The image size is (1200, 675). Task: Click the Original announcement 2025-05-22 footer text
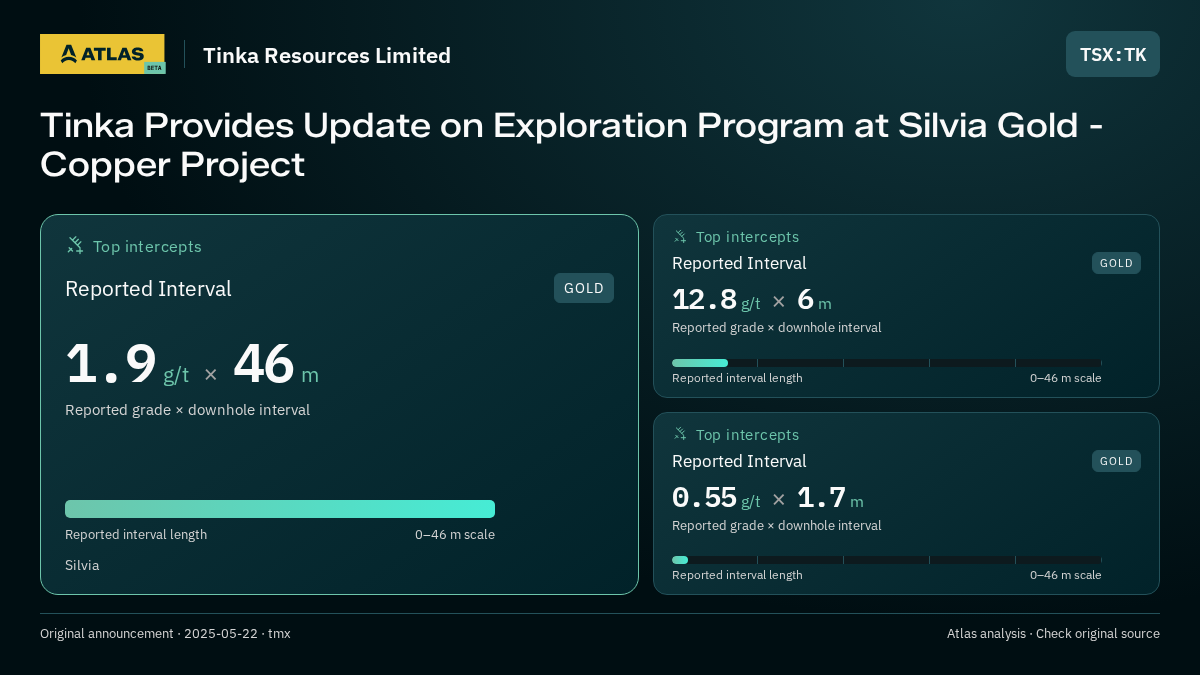pos(165,634)
